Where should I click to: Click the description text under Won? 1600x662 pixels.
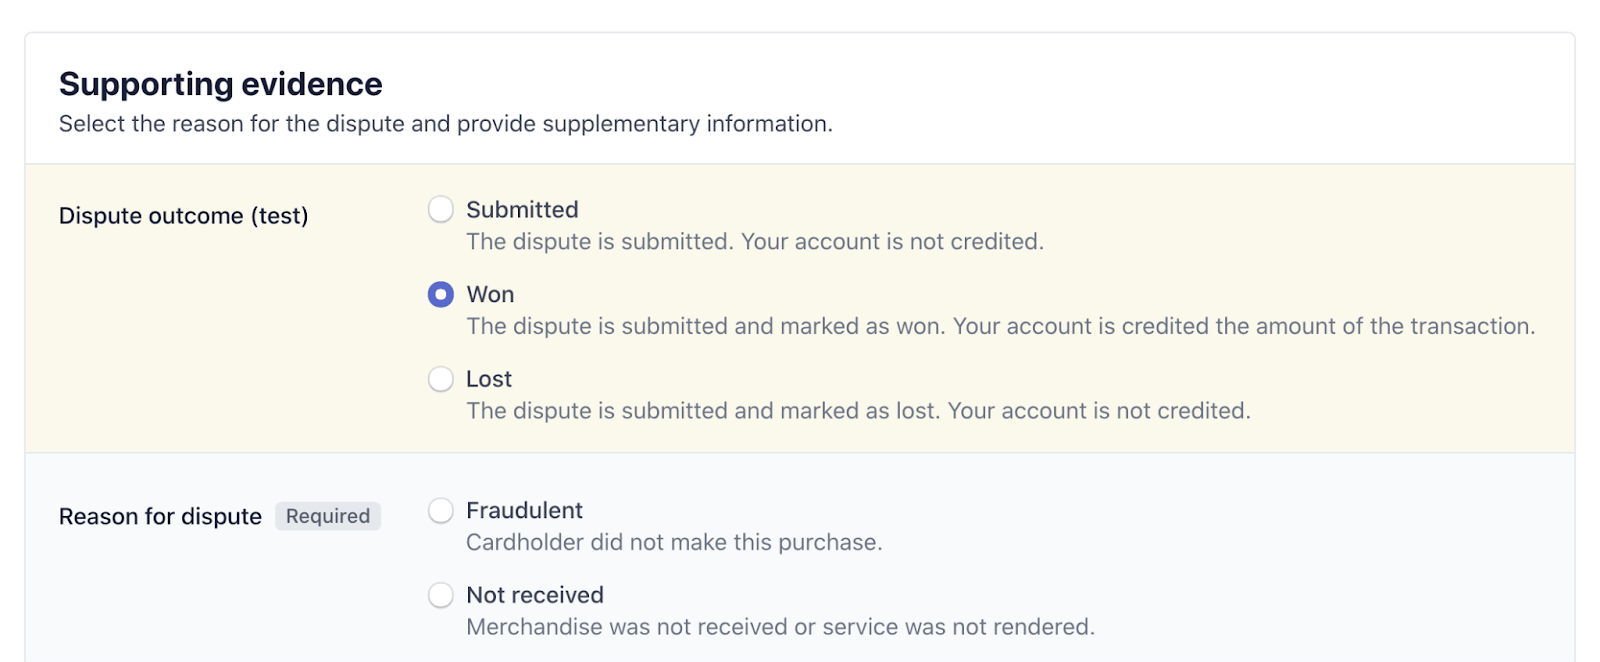tap(1000, 327)
